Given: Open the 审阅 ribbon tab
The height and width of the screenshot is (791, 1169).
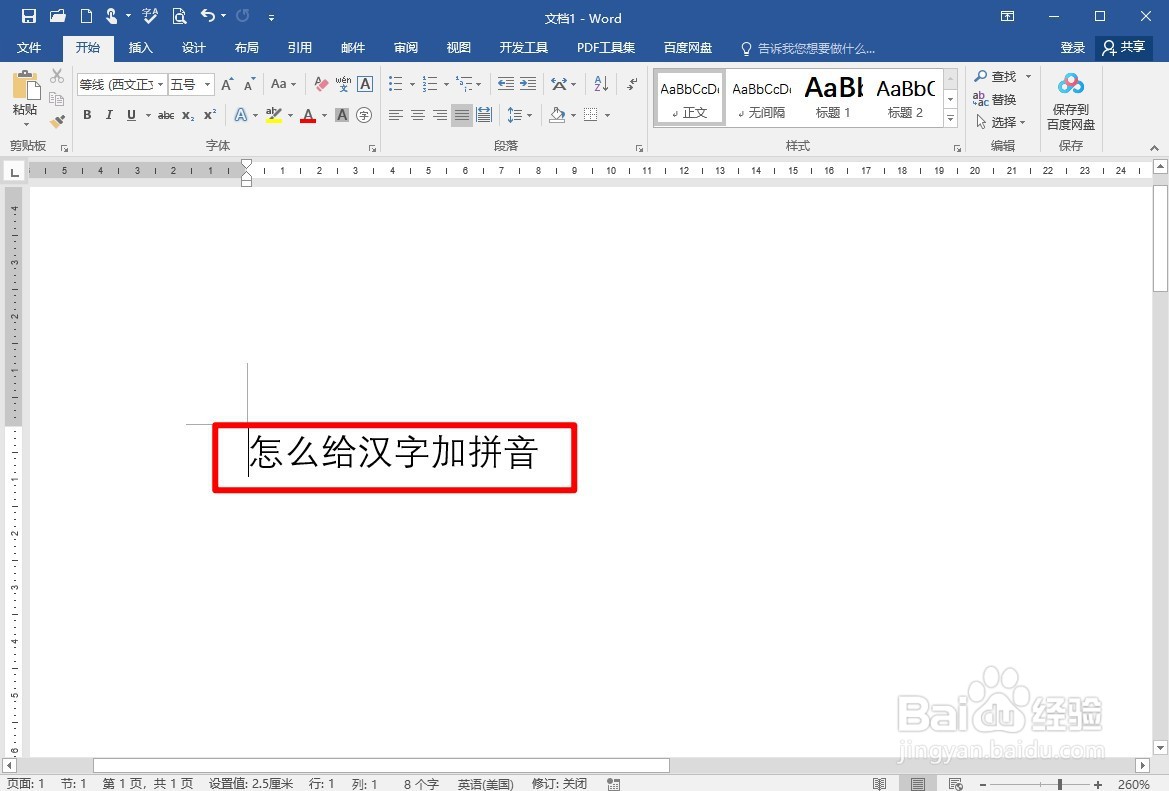Looking at the screenshot, I should tap(405, 48).
